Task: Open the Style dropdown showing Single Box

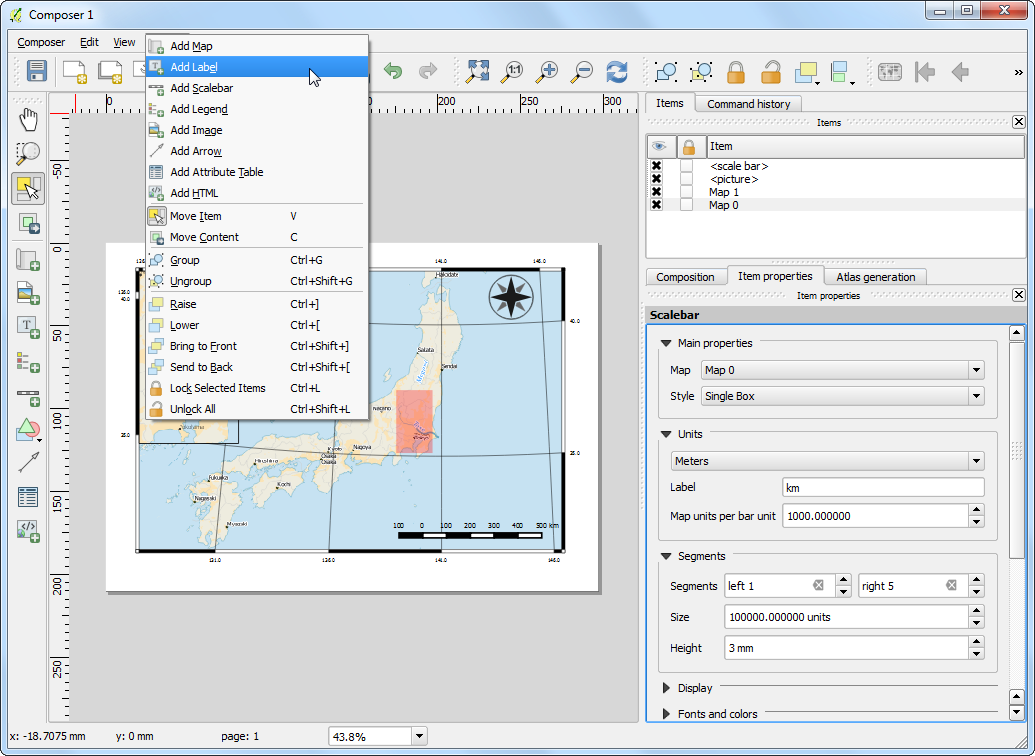Action: (x=842, y=396)
